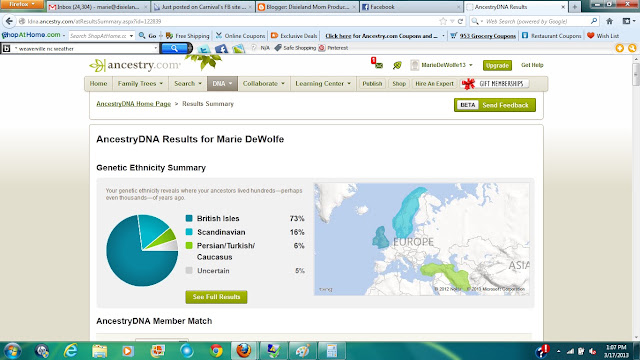Image resolution: width=640 pixels, height=360 pixels.
Task: Click the Facebook toolbar icon
Action: coord(221,49)
